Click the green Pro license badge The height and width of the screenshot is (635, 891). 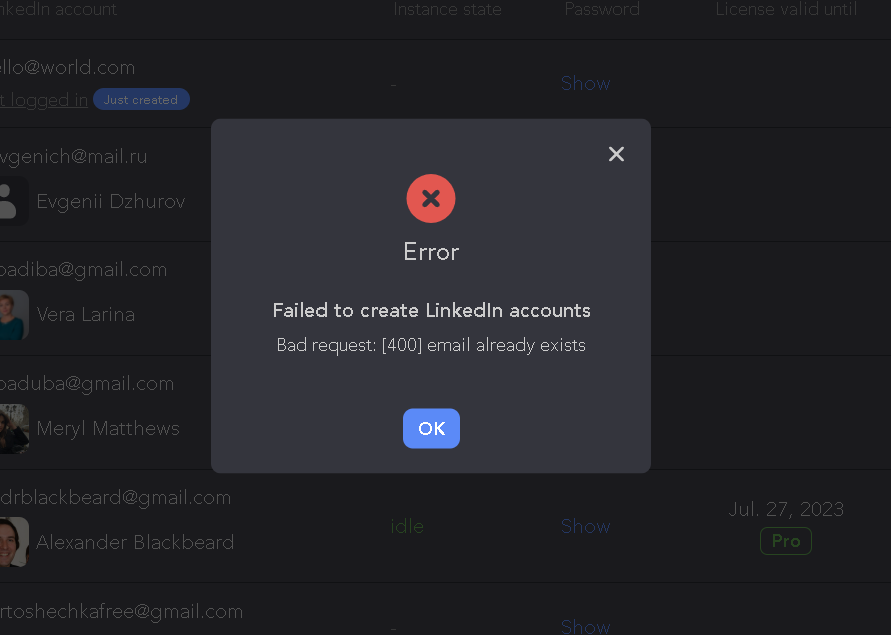pyautogui.click(x=786, y=541)
